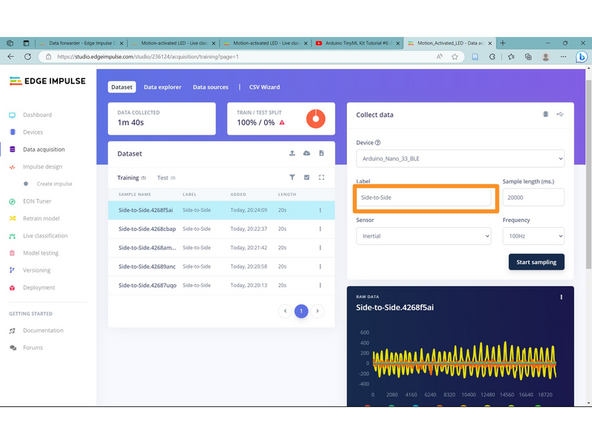The width and height of the screenshot is (592, 444).
Task: Add page to favorites with star icon
Action: tap(455, 57)
